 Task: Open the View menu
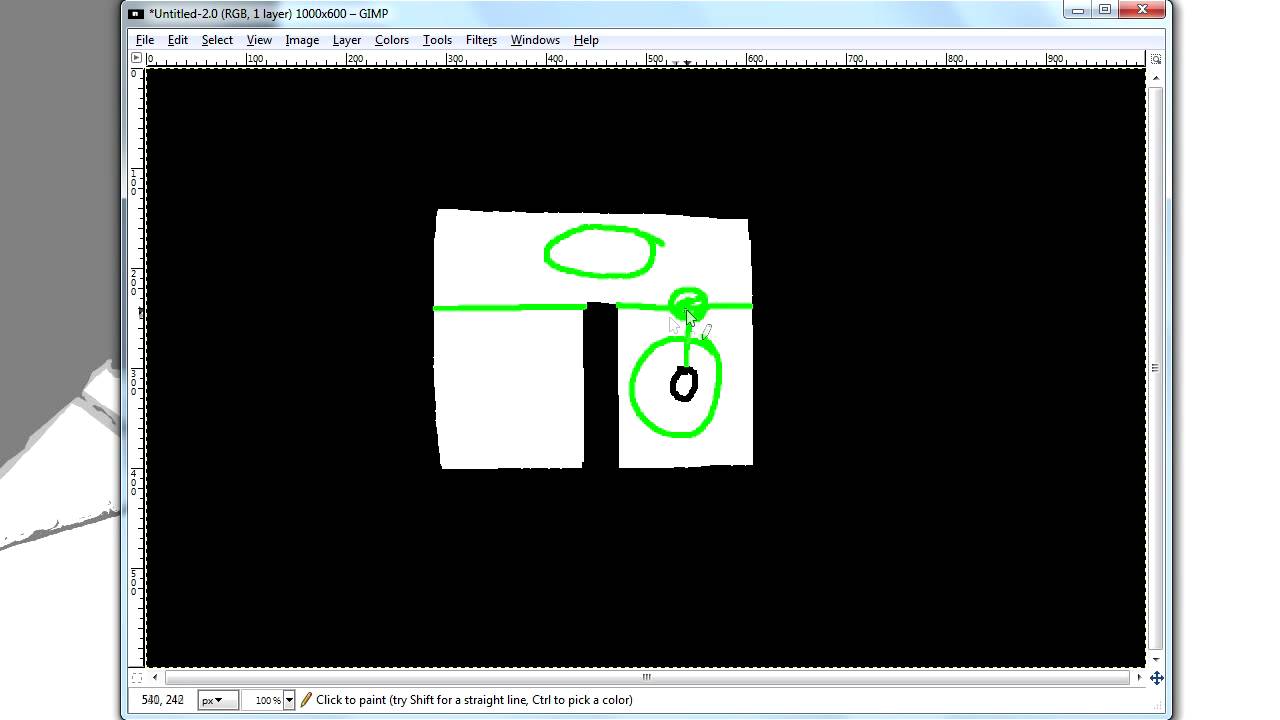click(259, 40)
